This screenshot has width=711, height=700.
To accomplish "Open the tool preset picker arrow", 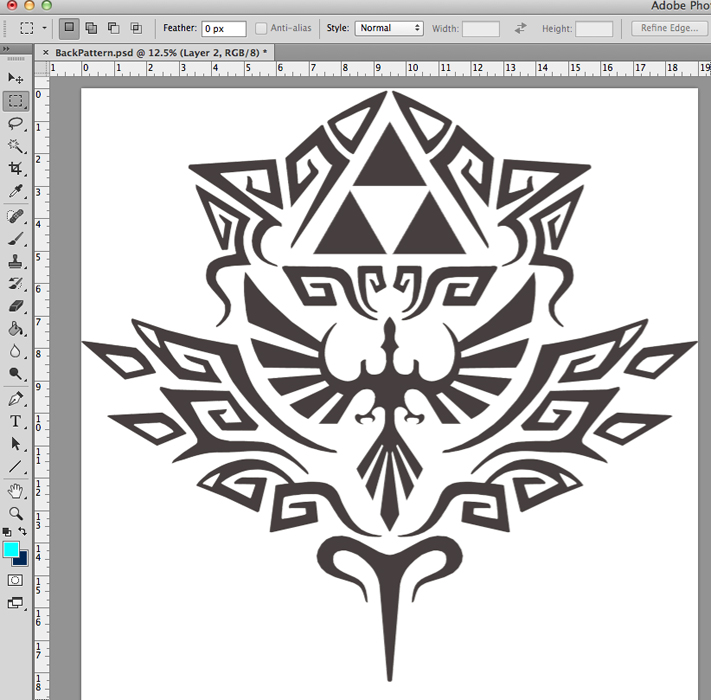I will (x=44, y=28).
